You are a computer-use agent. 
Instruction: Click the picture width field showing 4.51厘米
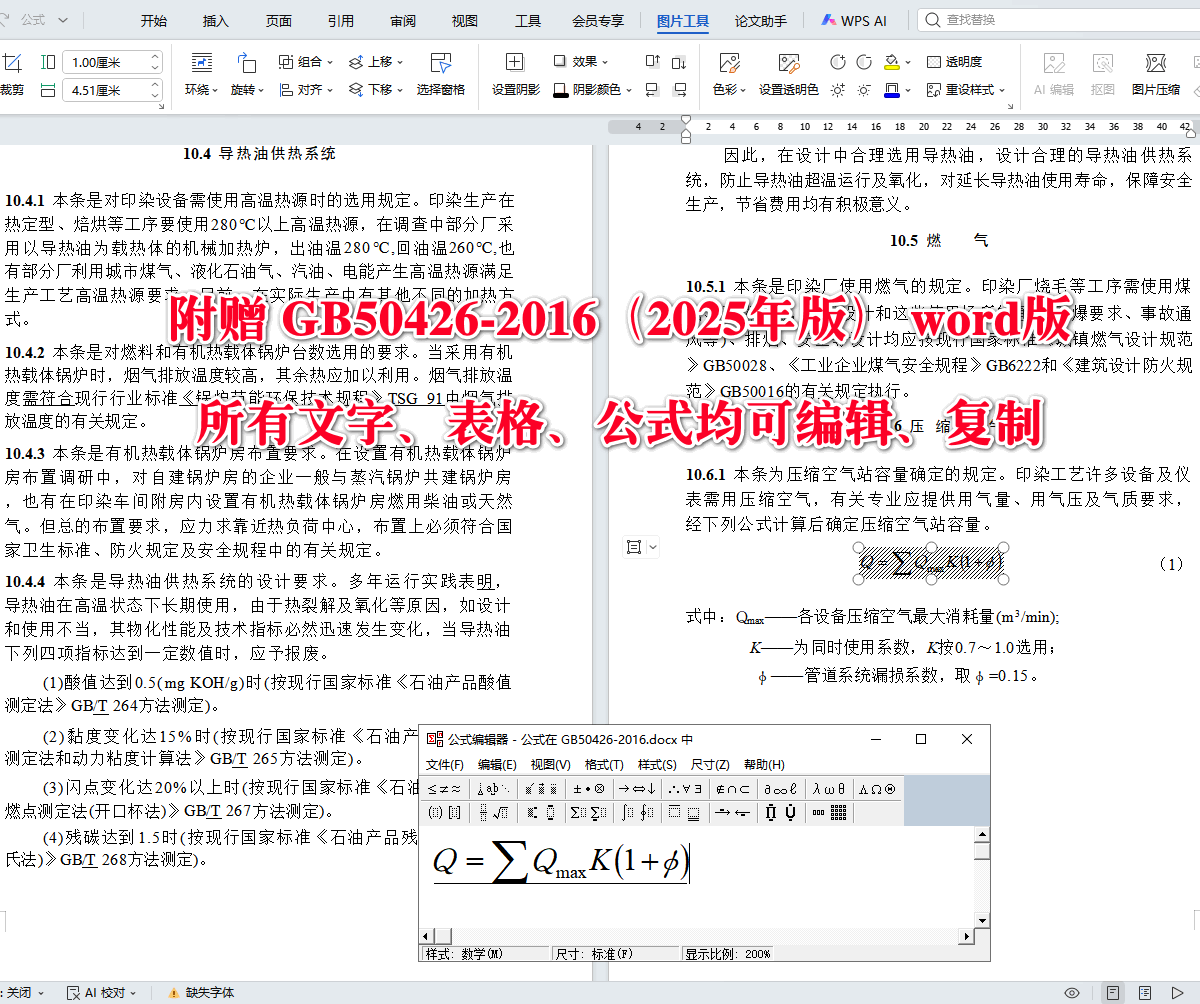[x=112, y=90]
